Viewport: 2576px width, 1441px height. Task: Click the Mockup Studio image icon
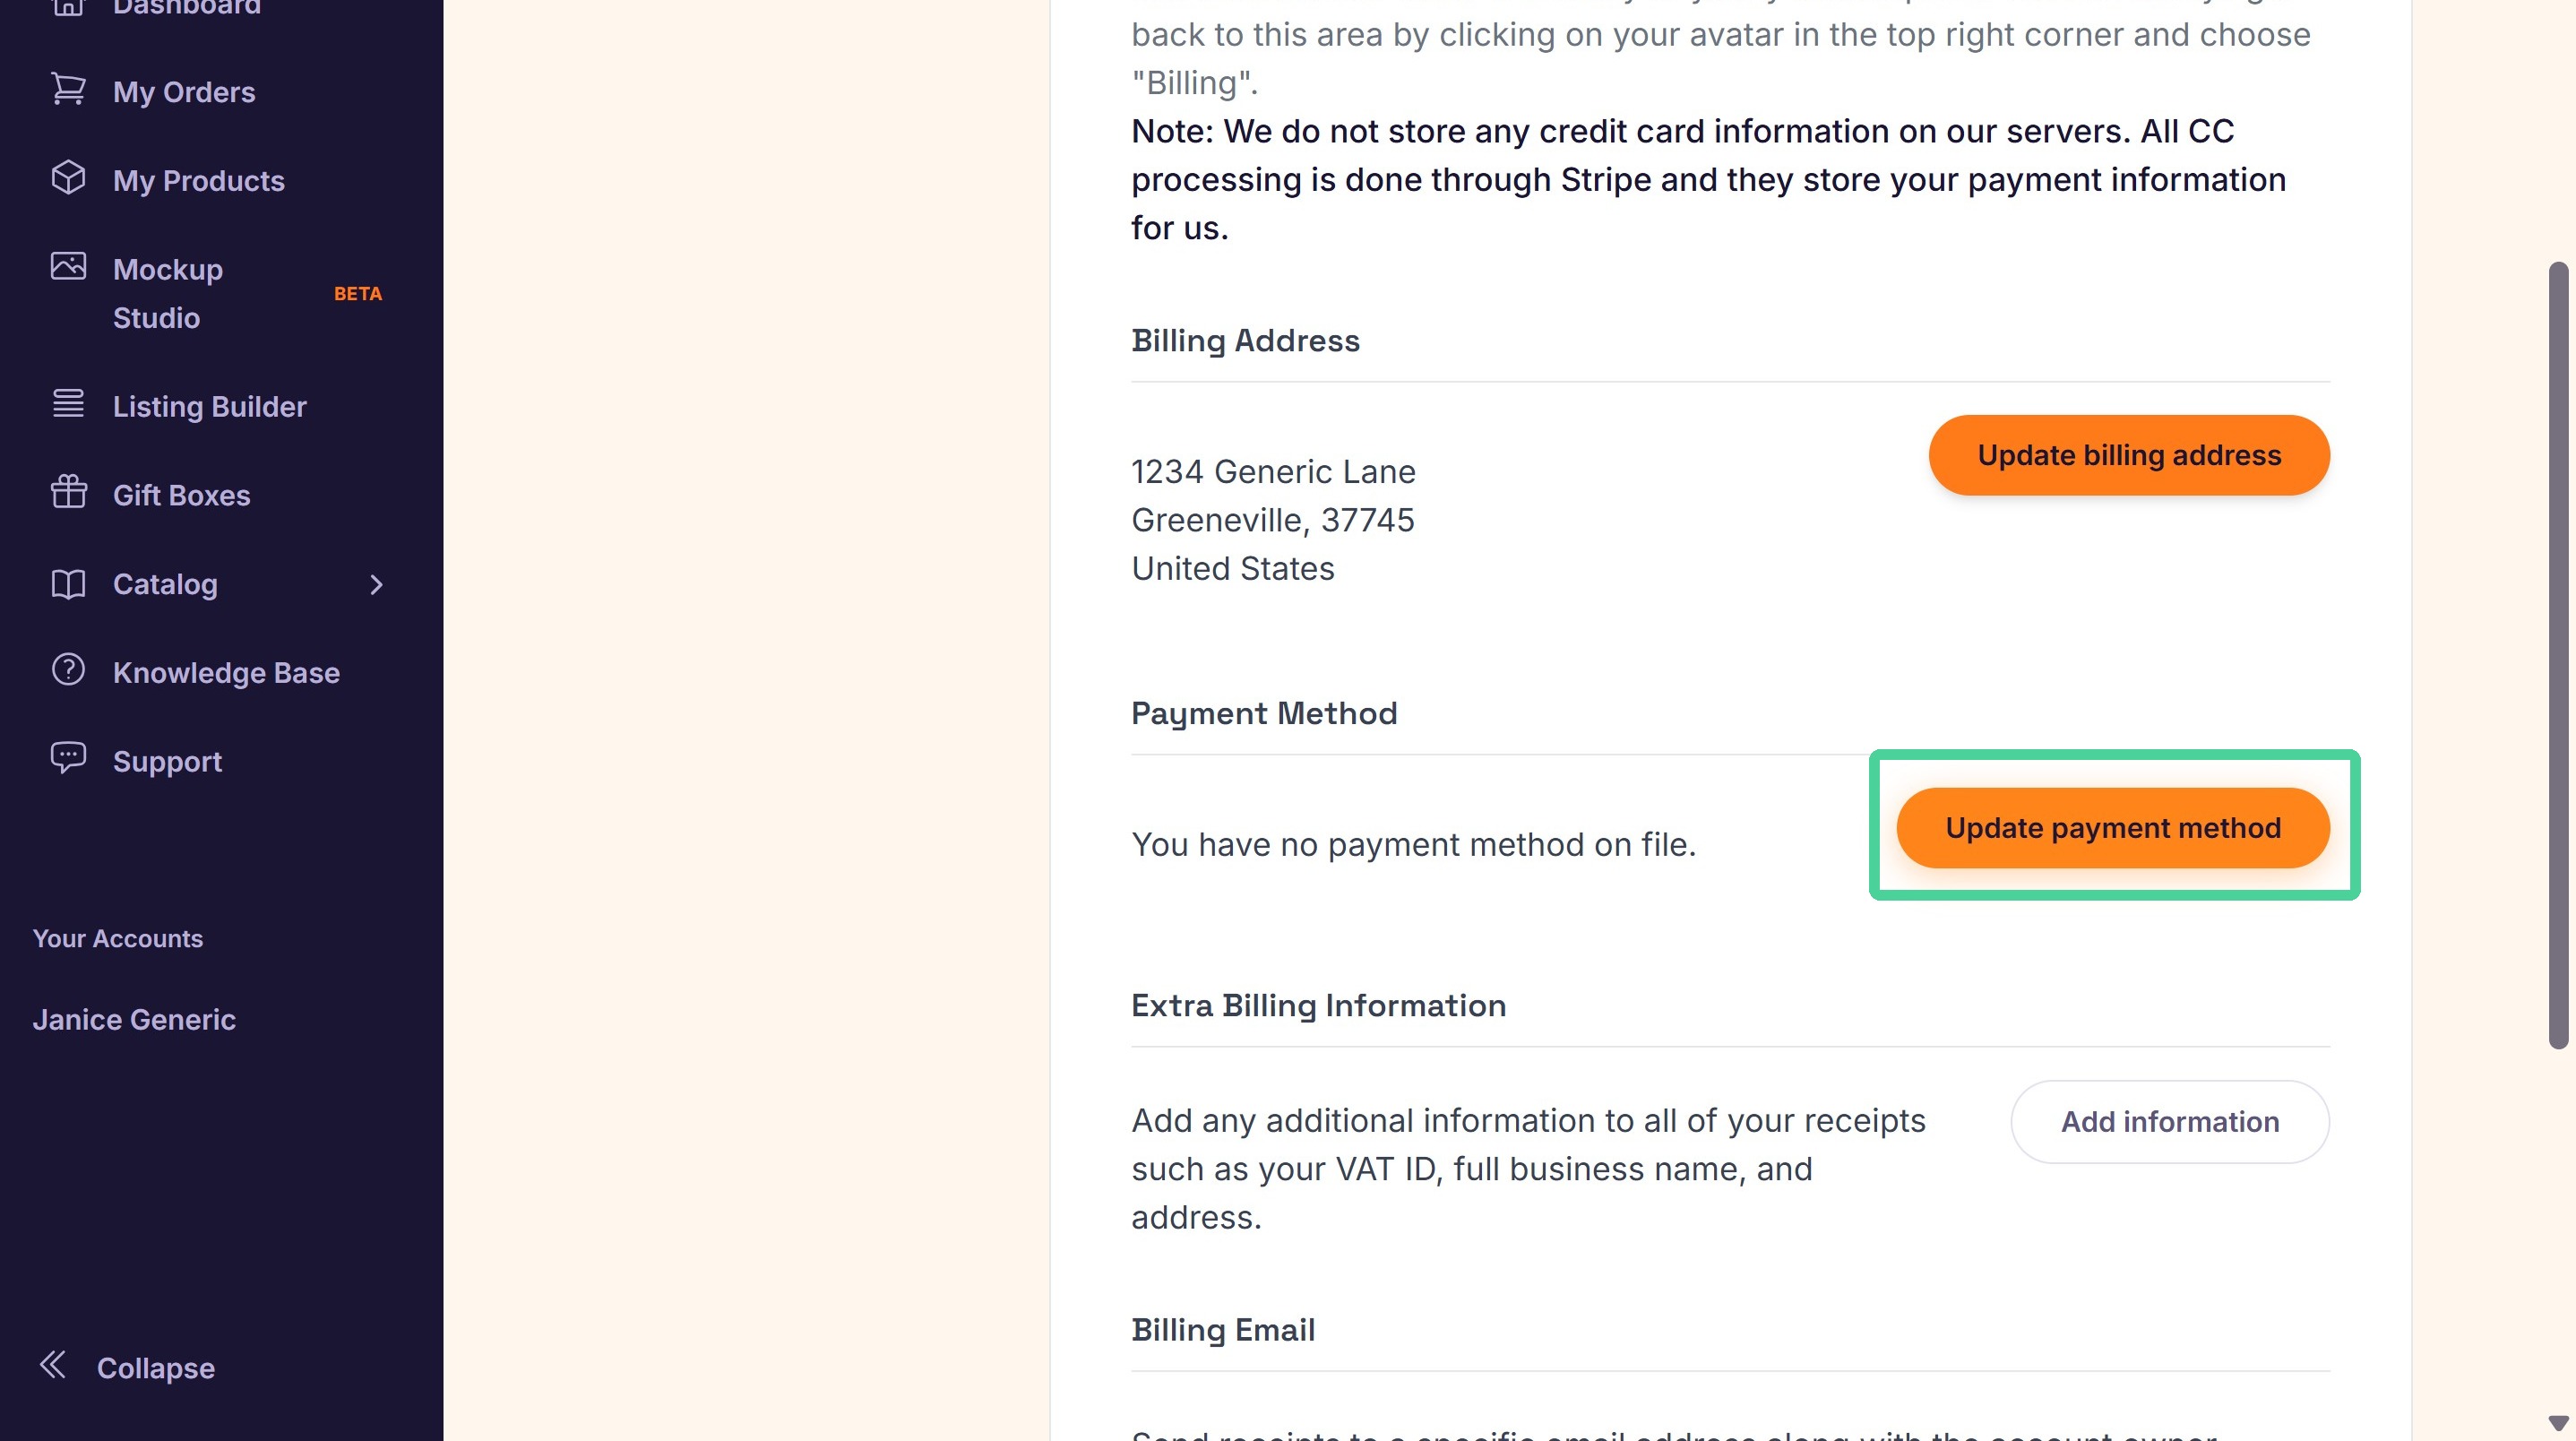click(68, 266)
